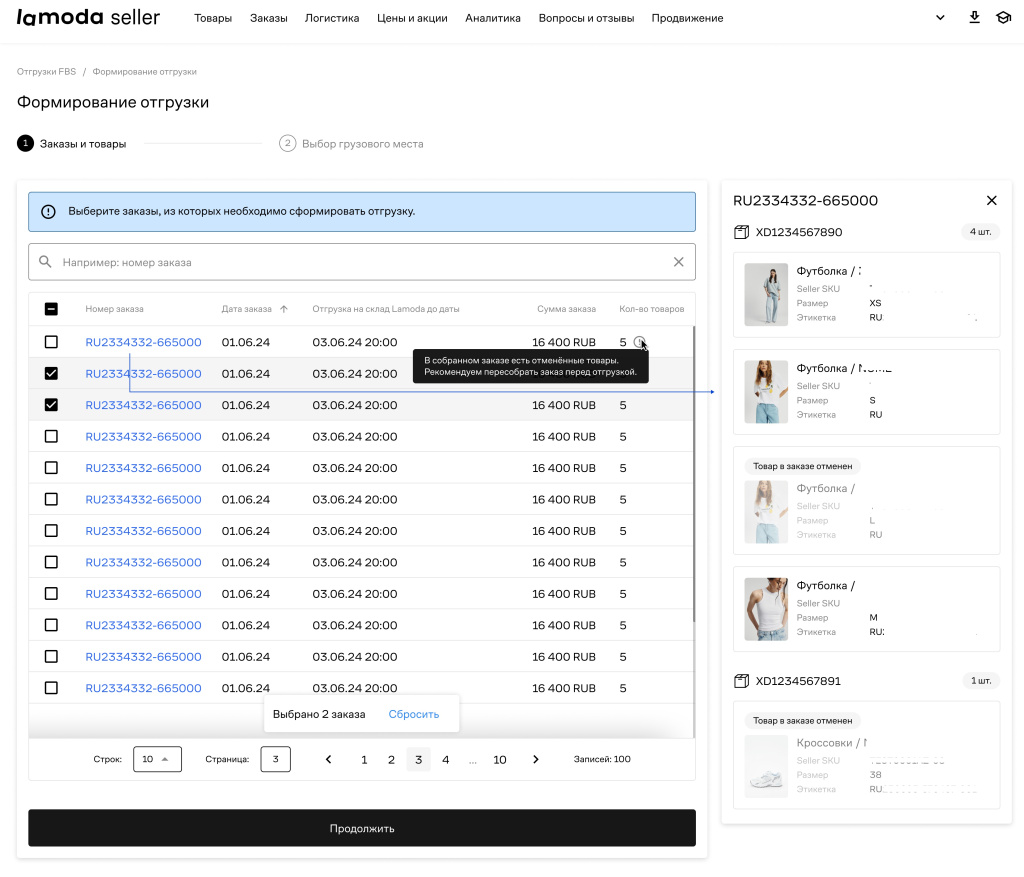Expand the header chevron dropdown
Screen dimensions: 1024x877
tap(939, 17)
